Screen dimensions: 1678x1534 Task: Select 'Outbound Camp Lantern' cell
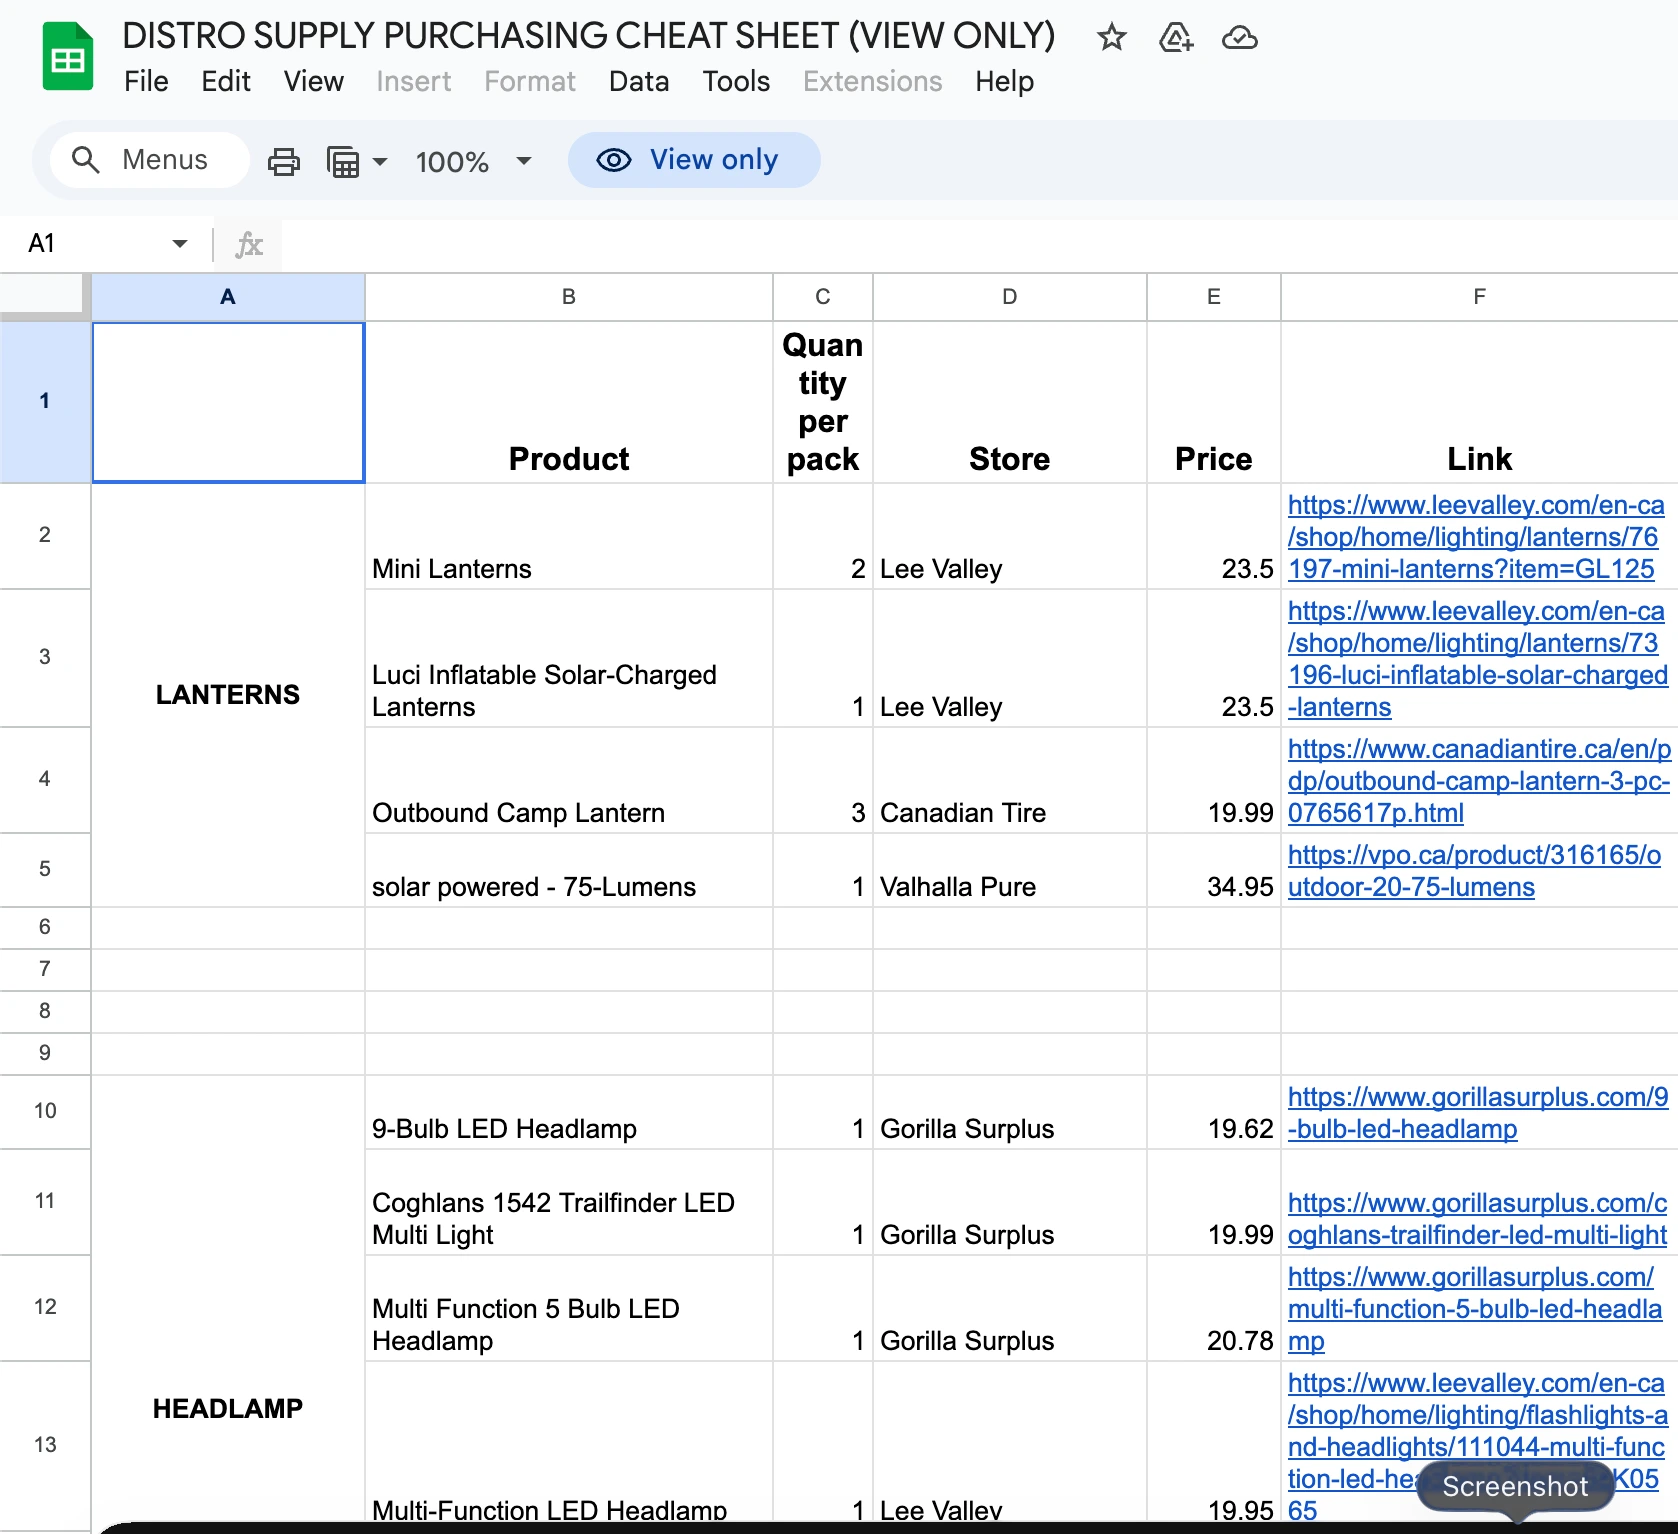tap(569, 781)
